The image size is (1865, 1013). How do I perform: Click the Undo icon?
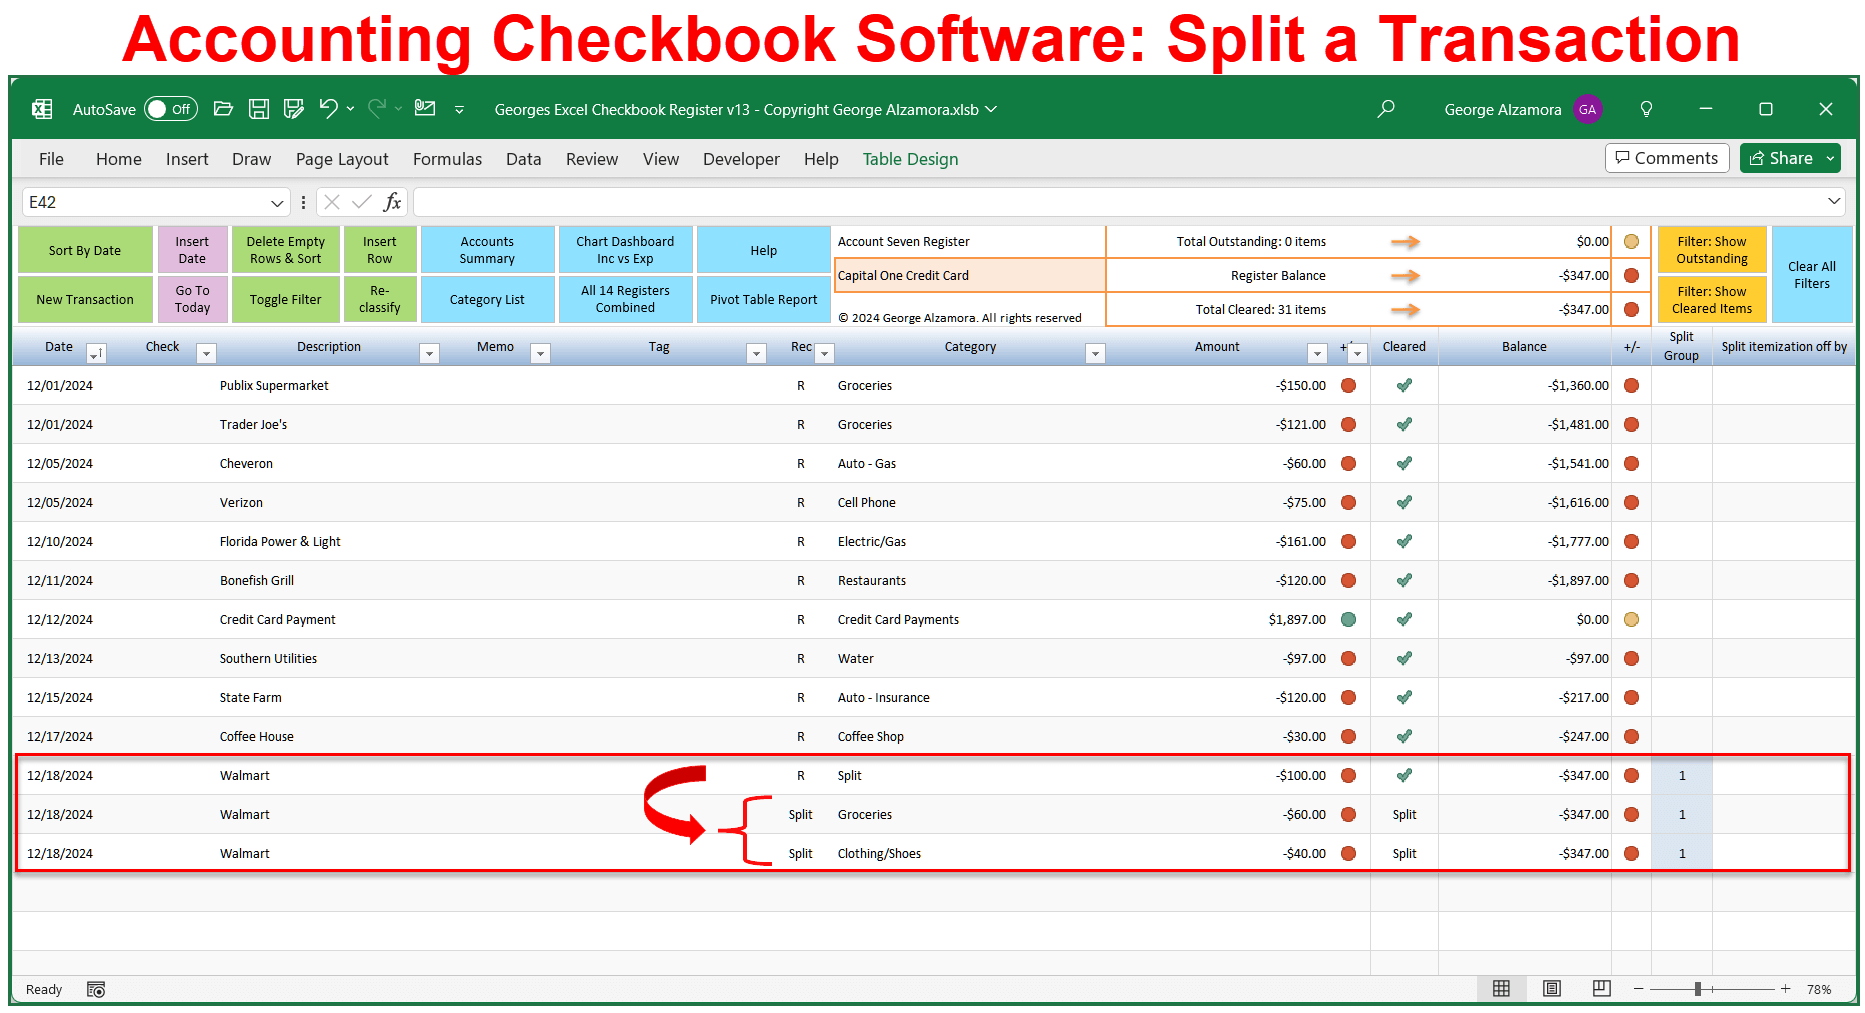(330, 109)
